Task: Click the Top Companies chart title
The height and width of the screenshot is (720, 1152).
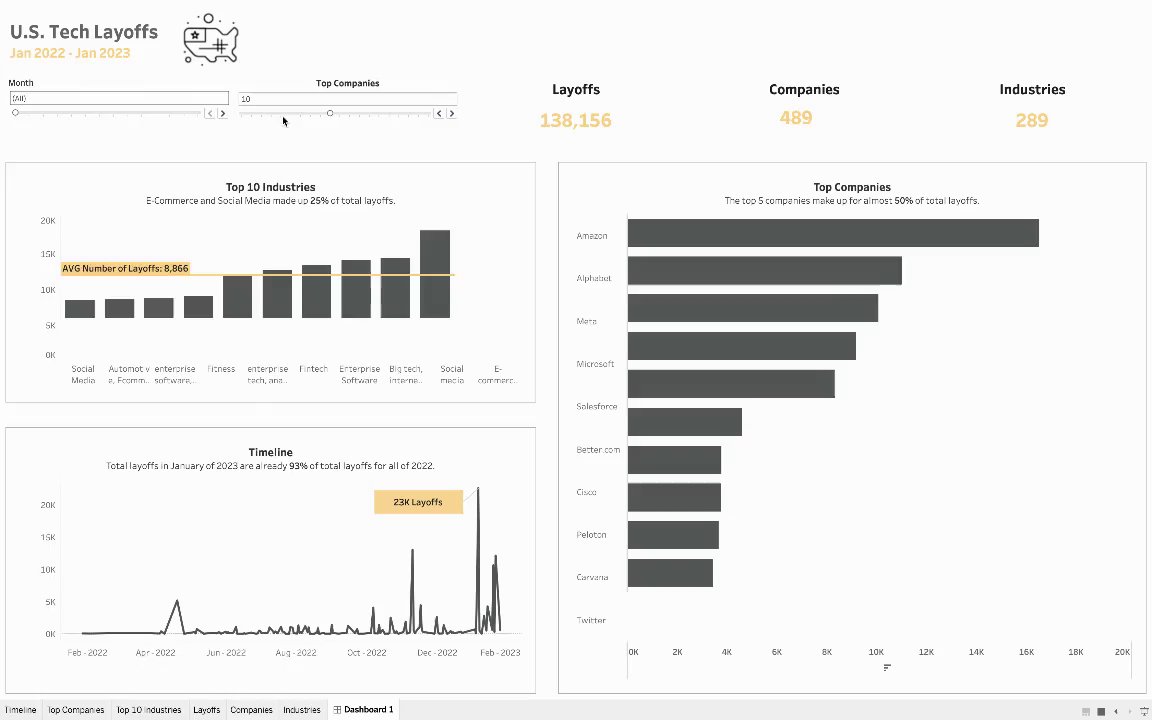Action: 852,187
